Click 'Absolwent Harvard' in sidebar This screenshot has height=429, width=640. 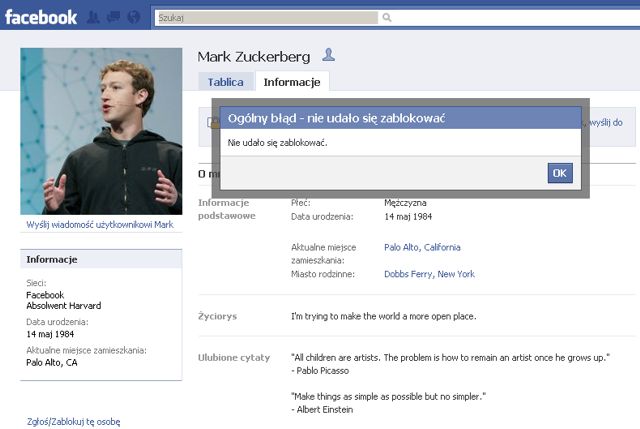point(64,306)
